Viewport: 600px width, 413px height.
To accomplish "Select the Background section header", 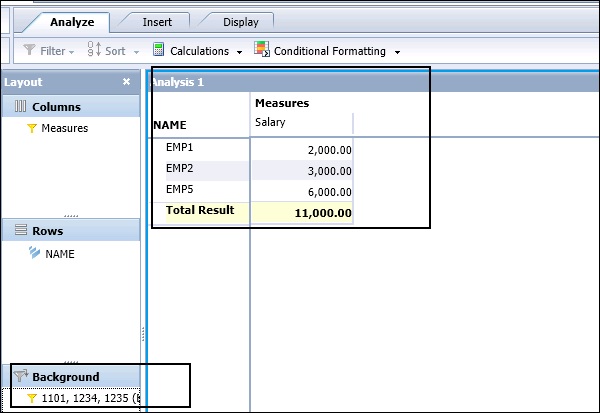I will point(71,377).
